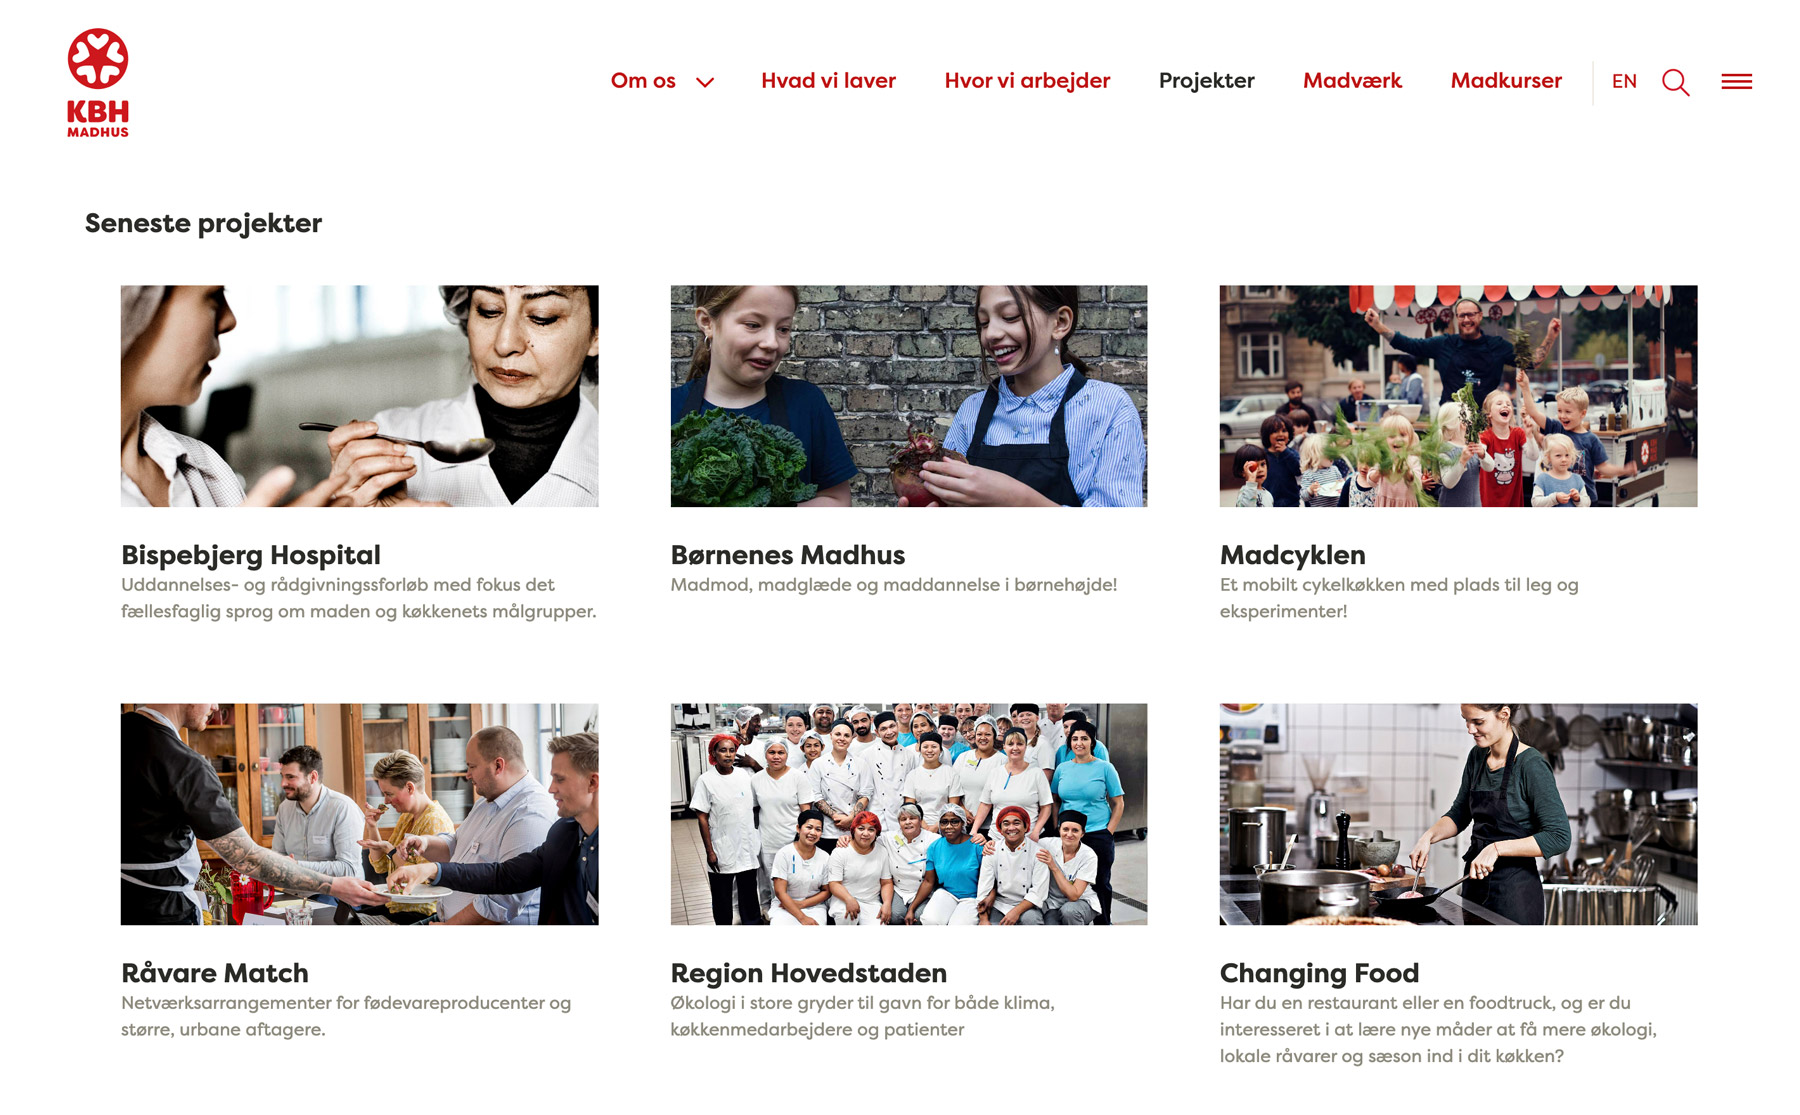This screenshot has height=1115, width=1800.
Task: Switch language to EN
Action: pos(1624,81)
